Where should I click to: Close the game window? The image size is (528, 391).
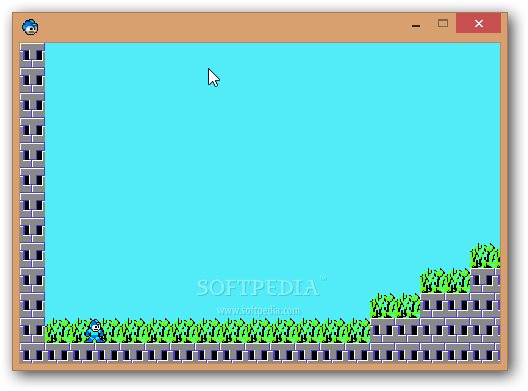478,23
